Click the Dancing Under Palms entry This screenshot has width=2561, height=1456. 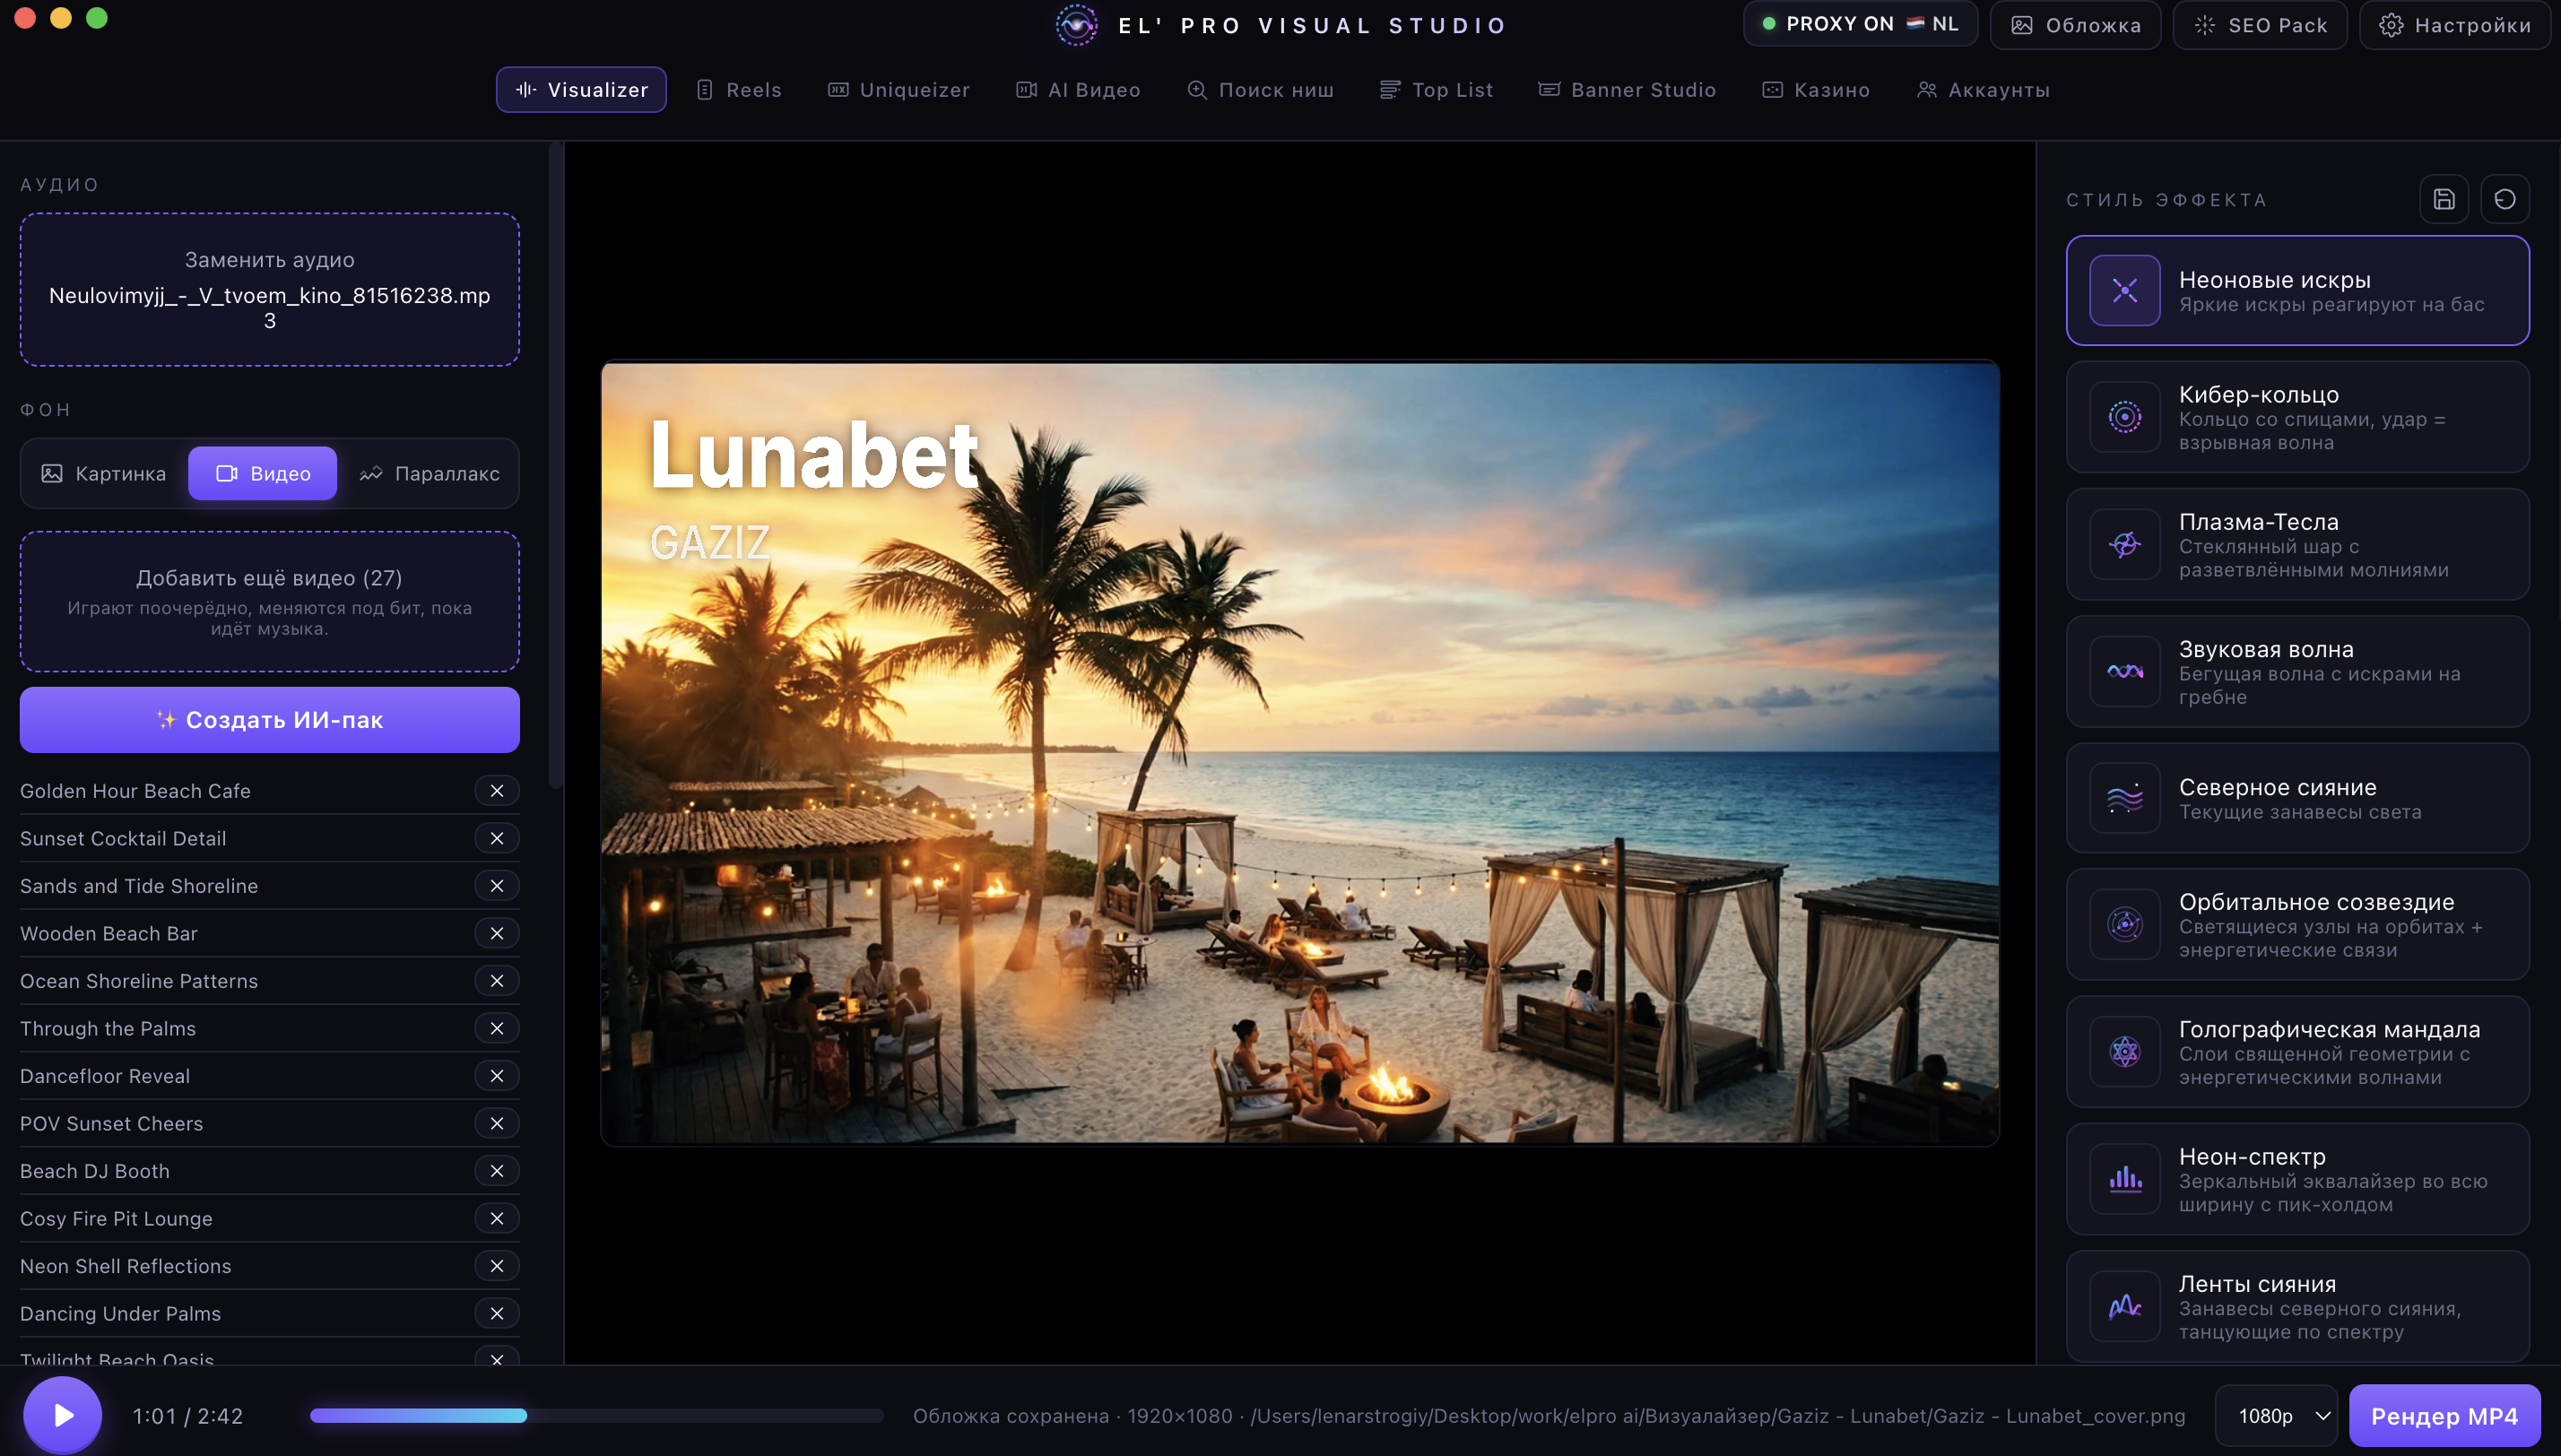(x=120, y=1313)
